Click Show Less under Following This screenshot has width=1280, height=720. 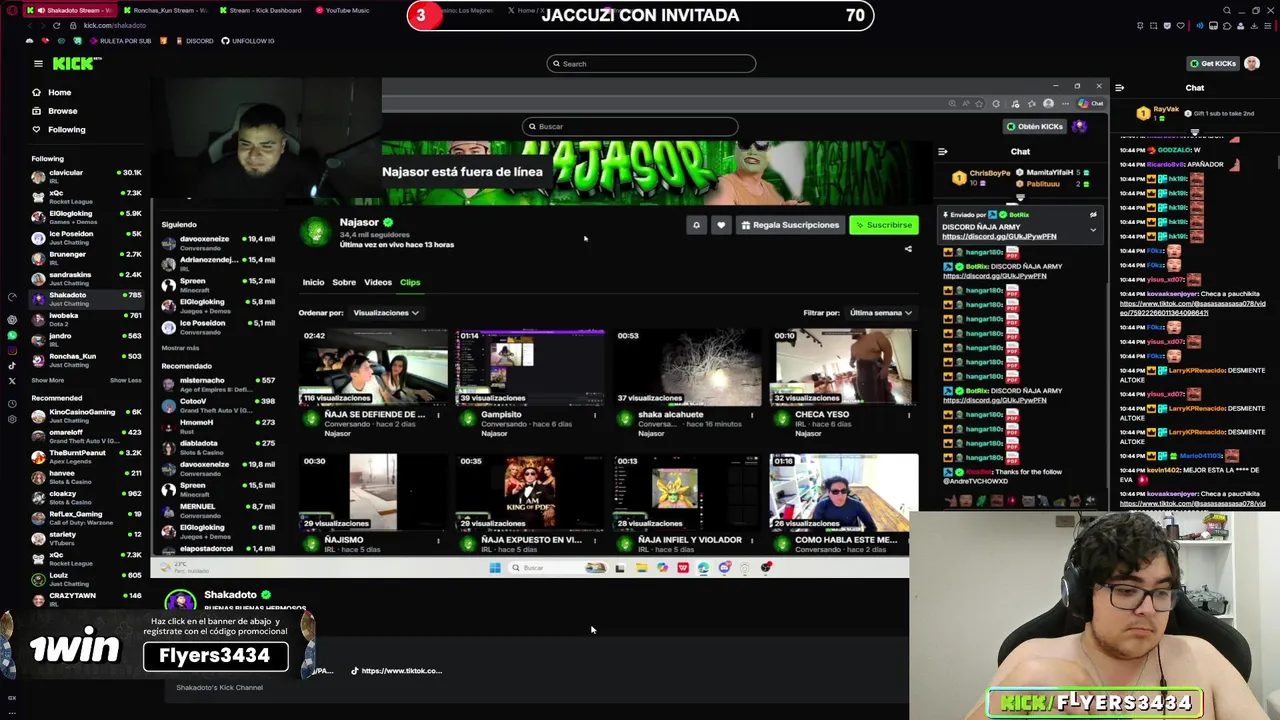pyautogui.click(x=125, y=380)
